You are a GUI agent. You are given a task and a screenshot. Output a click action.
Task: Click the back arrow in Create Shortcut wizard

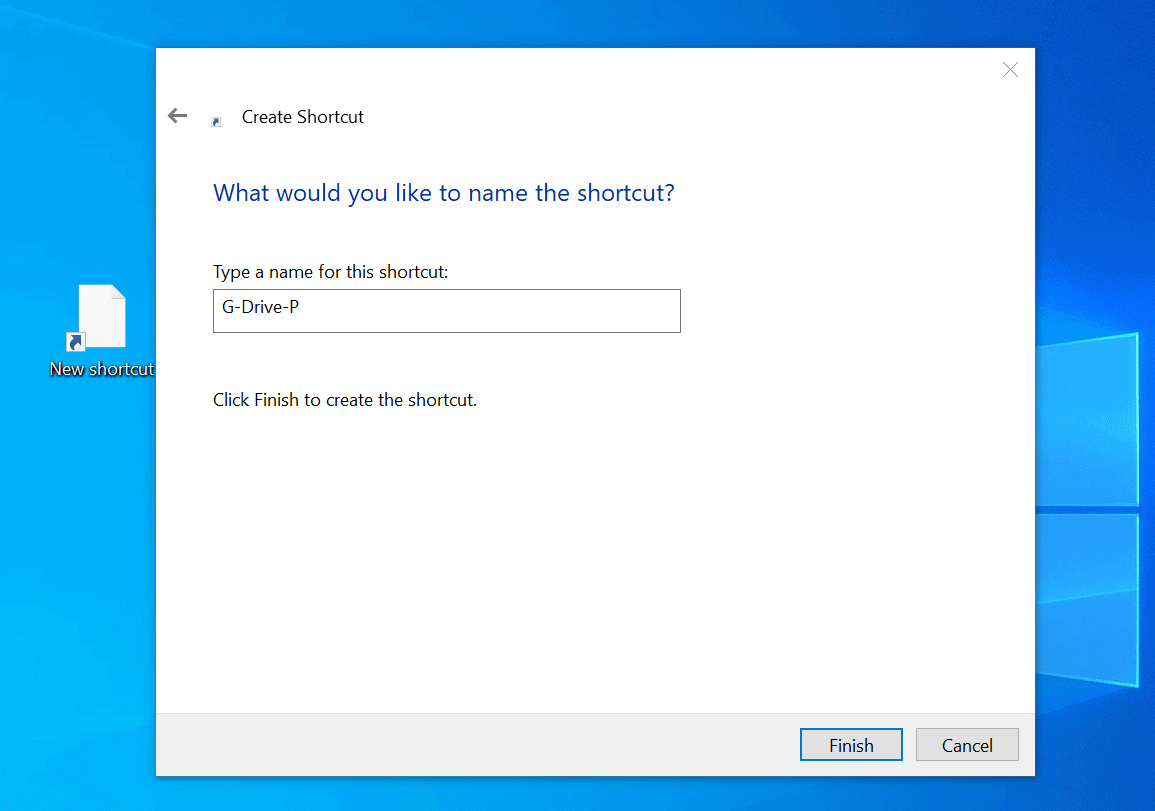pyautogui.click(x=177, y=115)
